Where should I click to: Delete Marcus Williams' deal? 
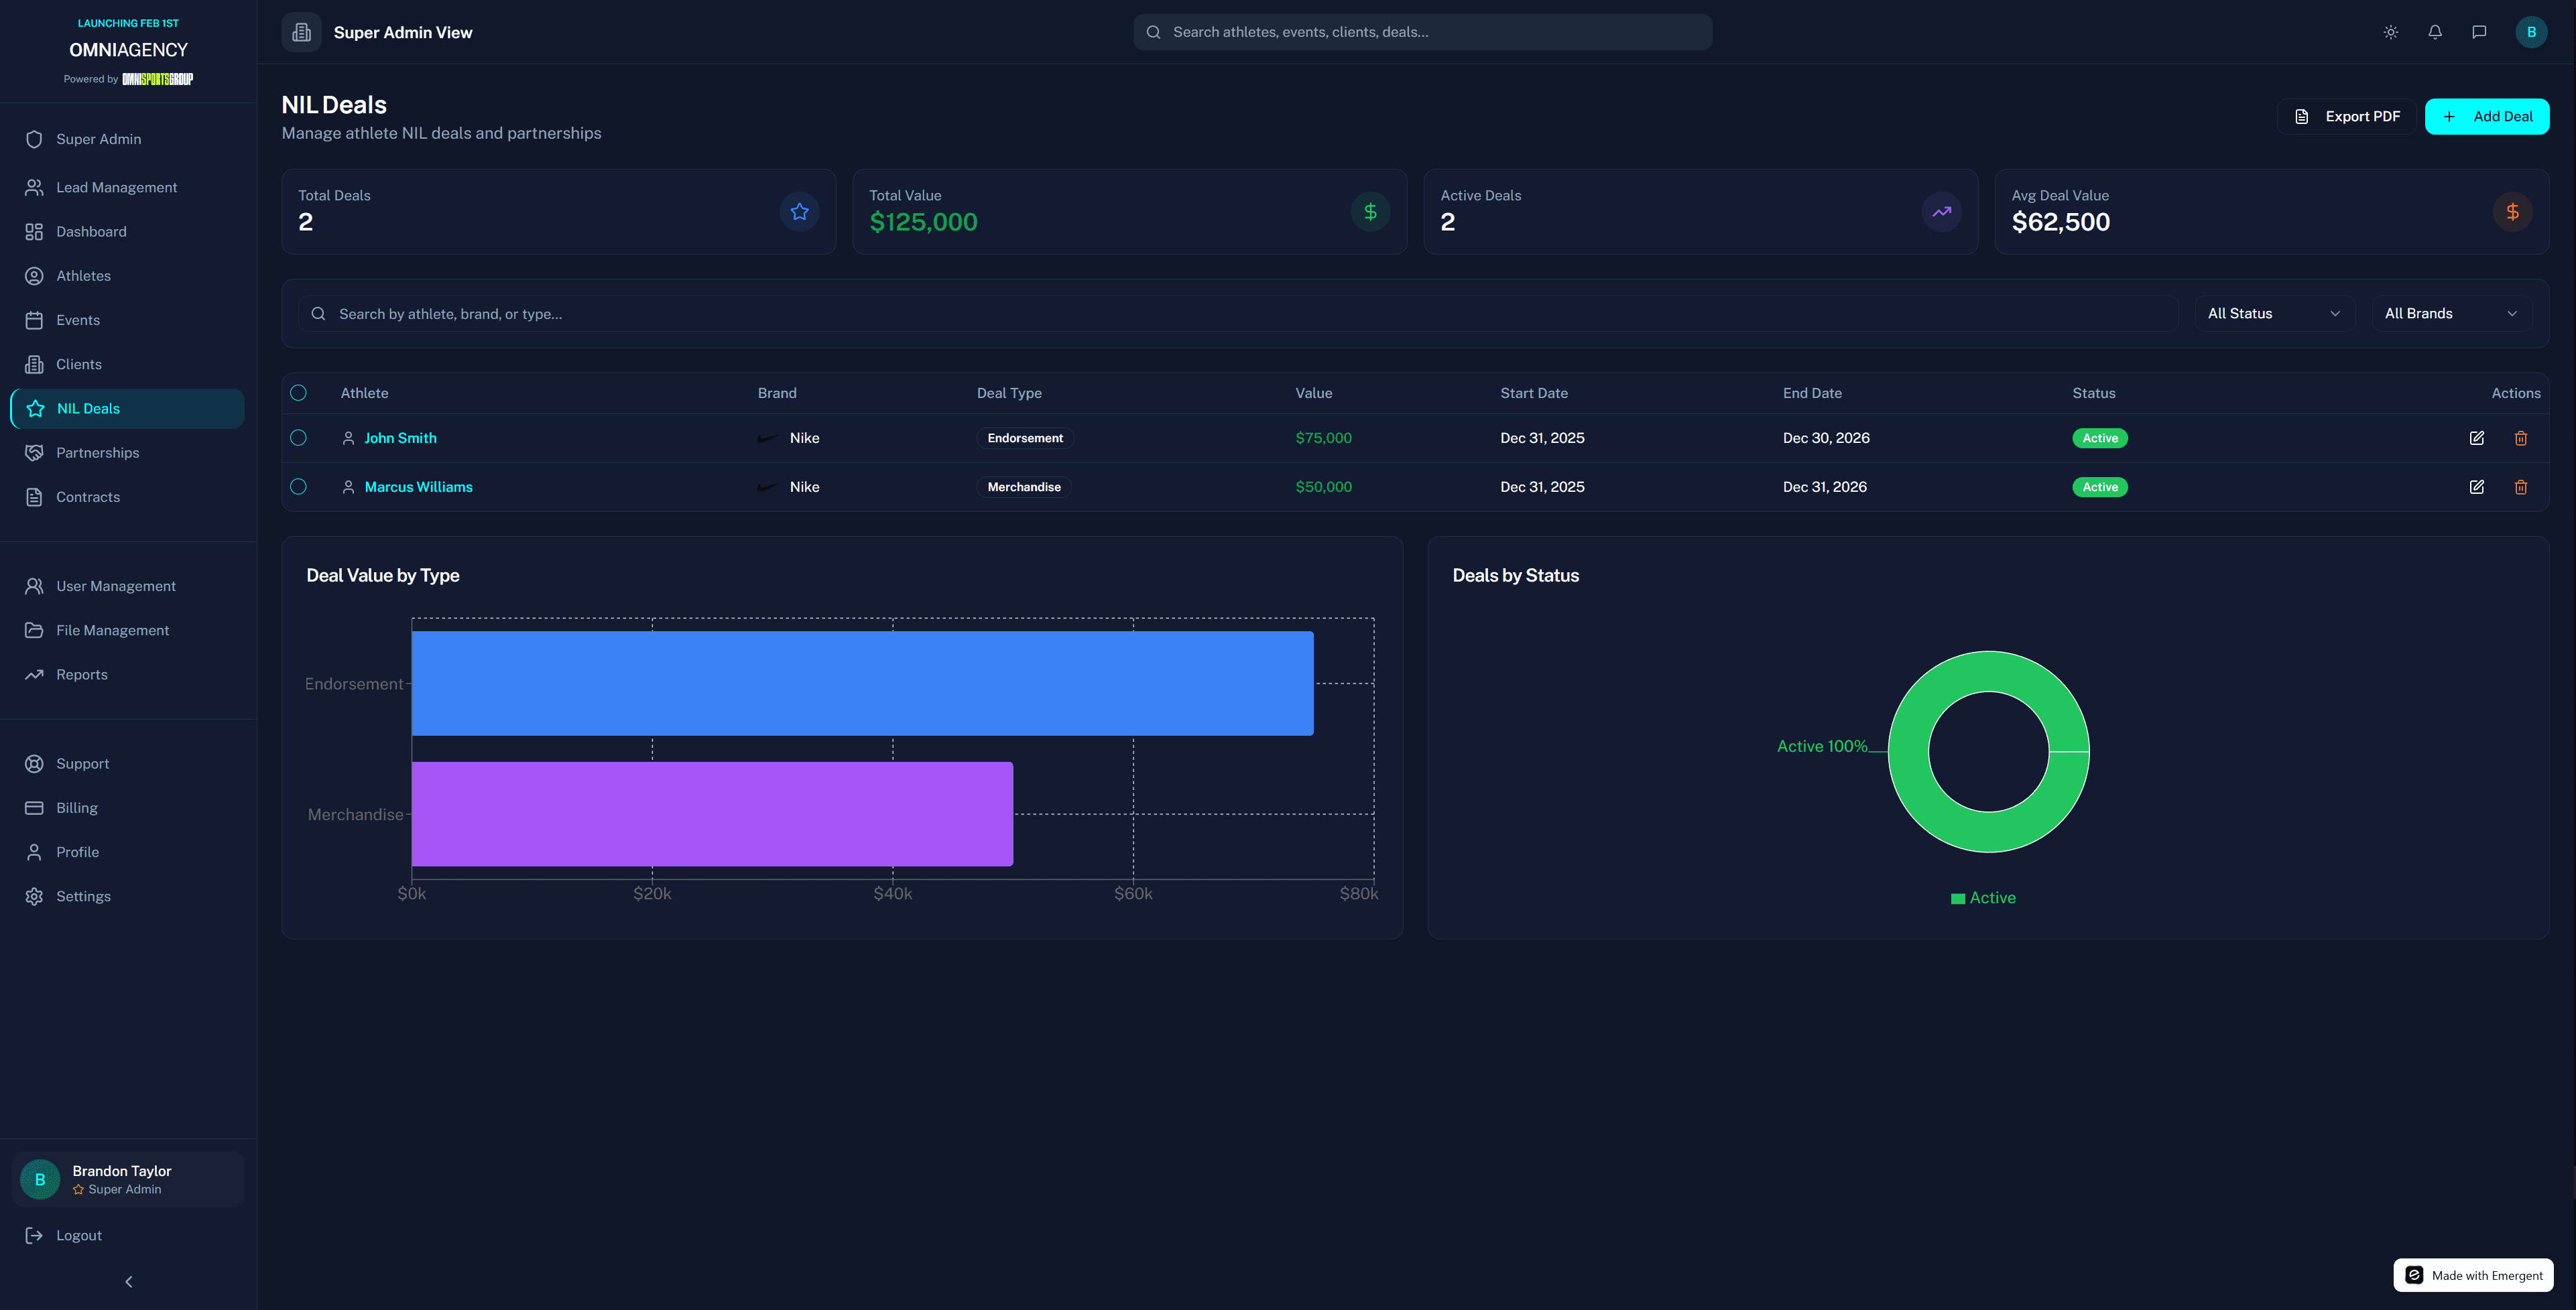tap(2520, 487)
